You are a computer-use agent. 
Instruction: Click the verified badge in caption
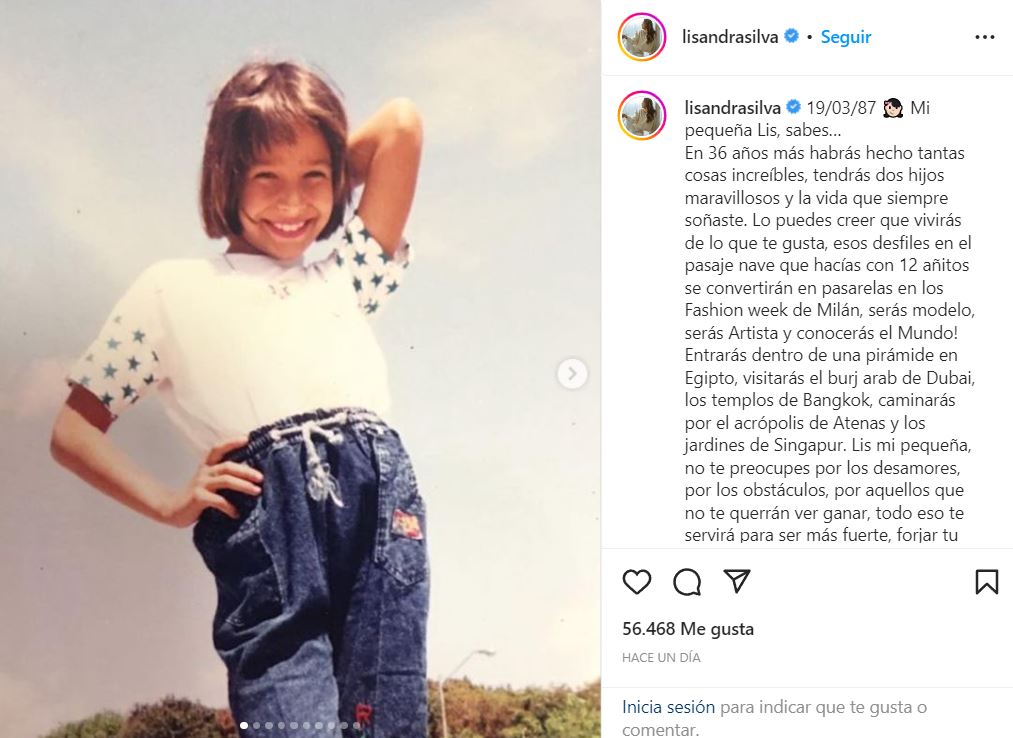click(x=793, y=107)
